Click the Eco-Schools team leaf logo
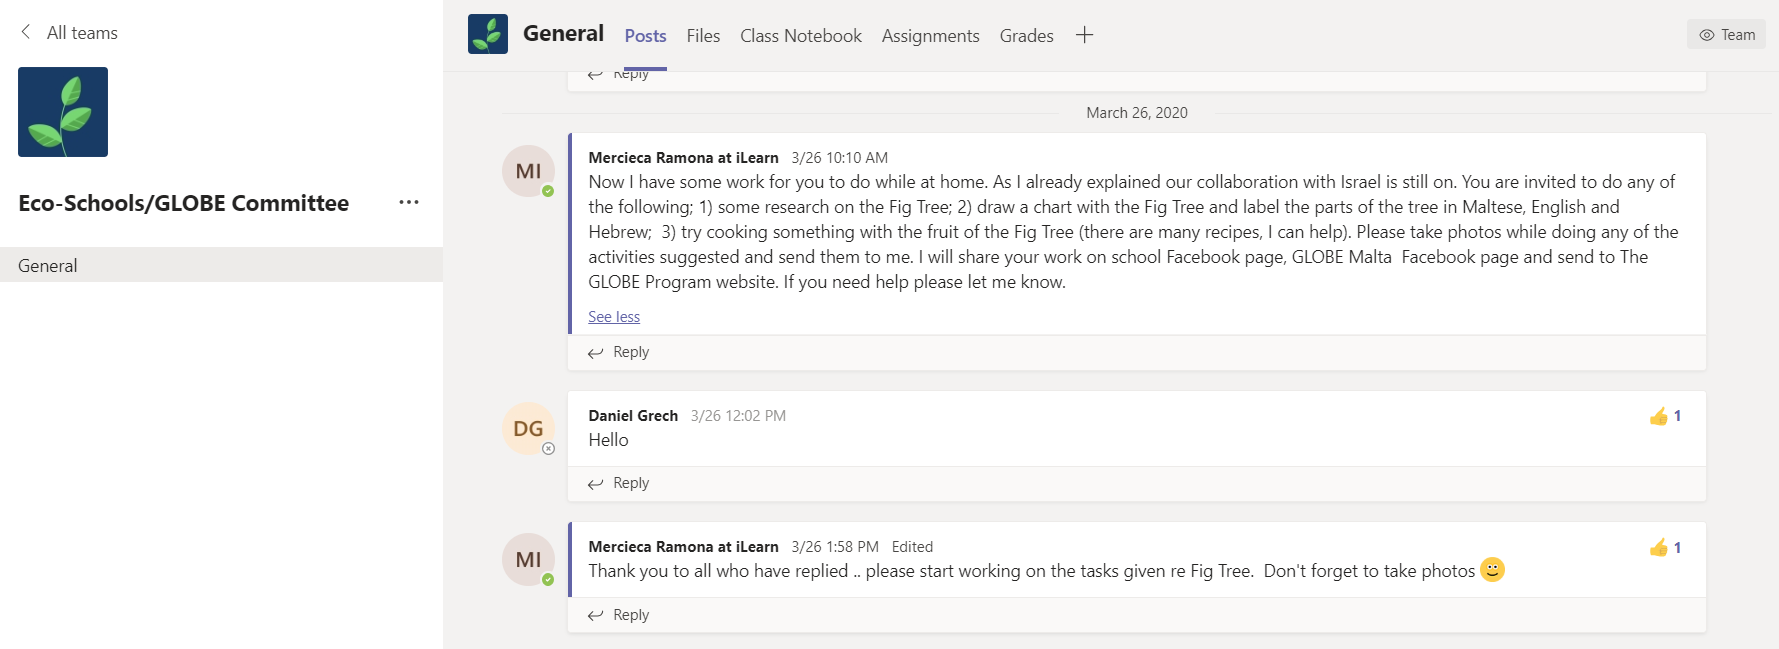1779x649 pixels. point(63,112)
